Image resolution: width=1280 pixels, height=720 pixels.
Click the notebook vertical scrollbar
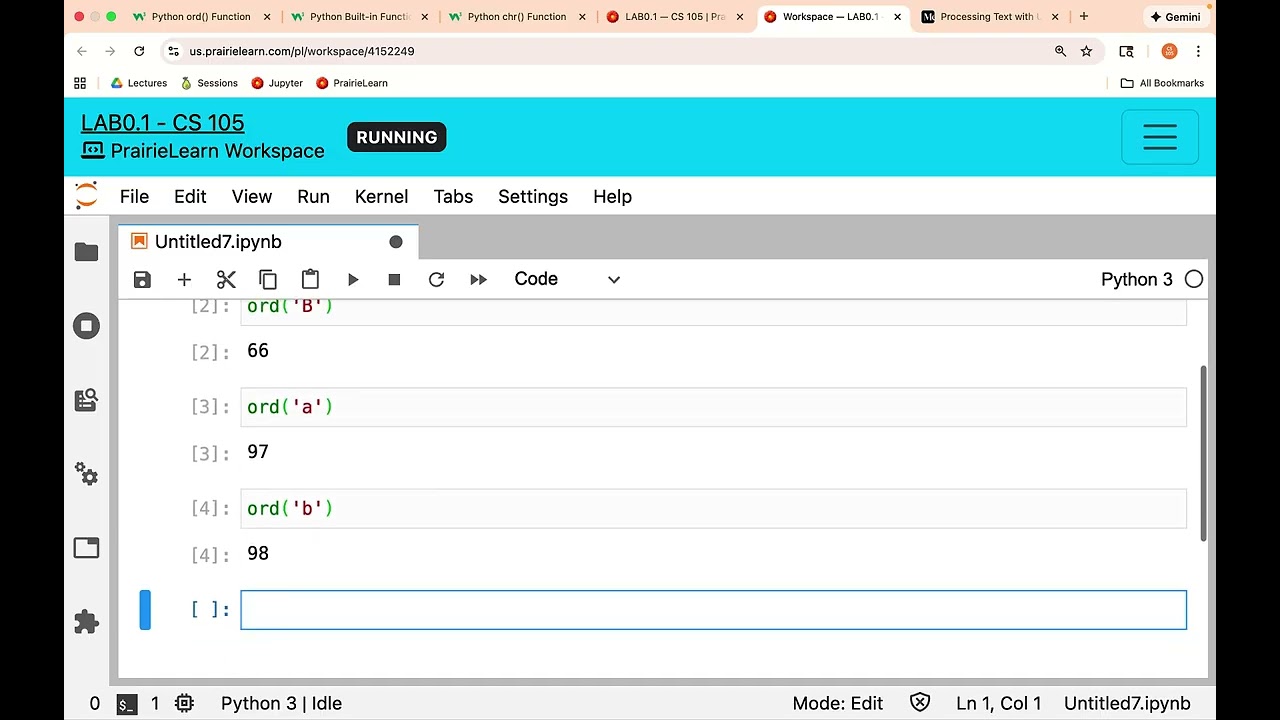(x=1202, y=455)
